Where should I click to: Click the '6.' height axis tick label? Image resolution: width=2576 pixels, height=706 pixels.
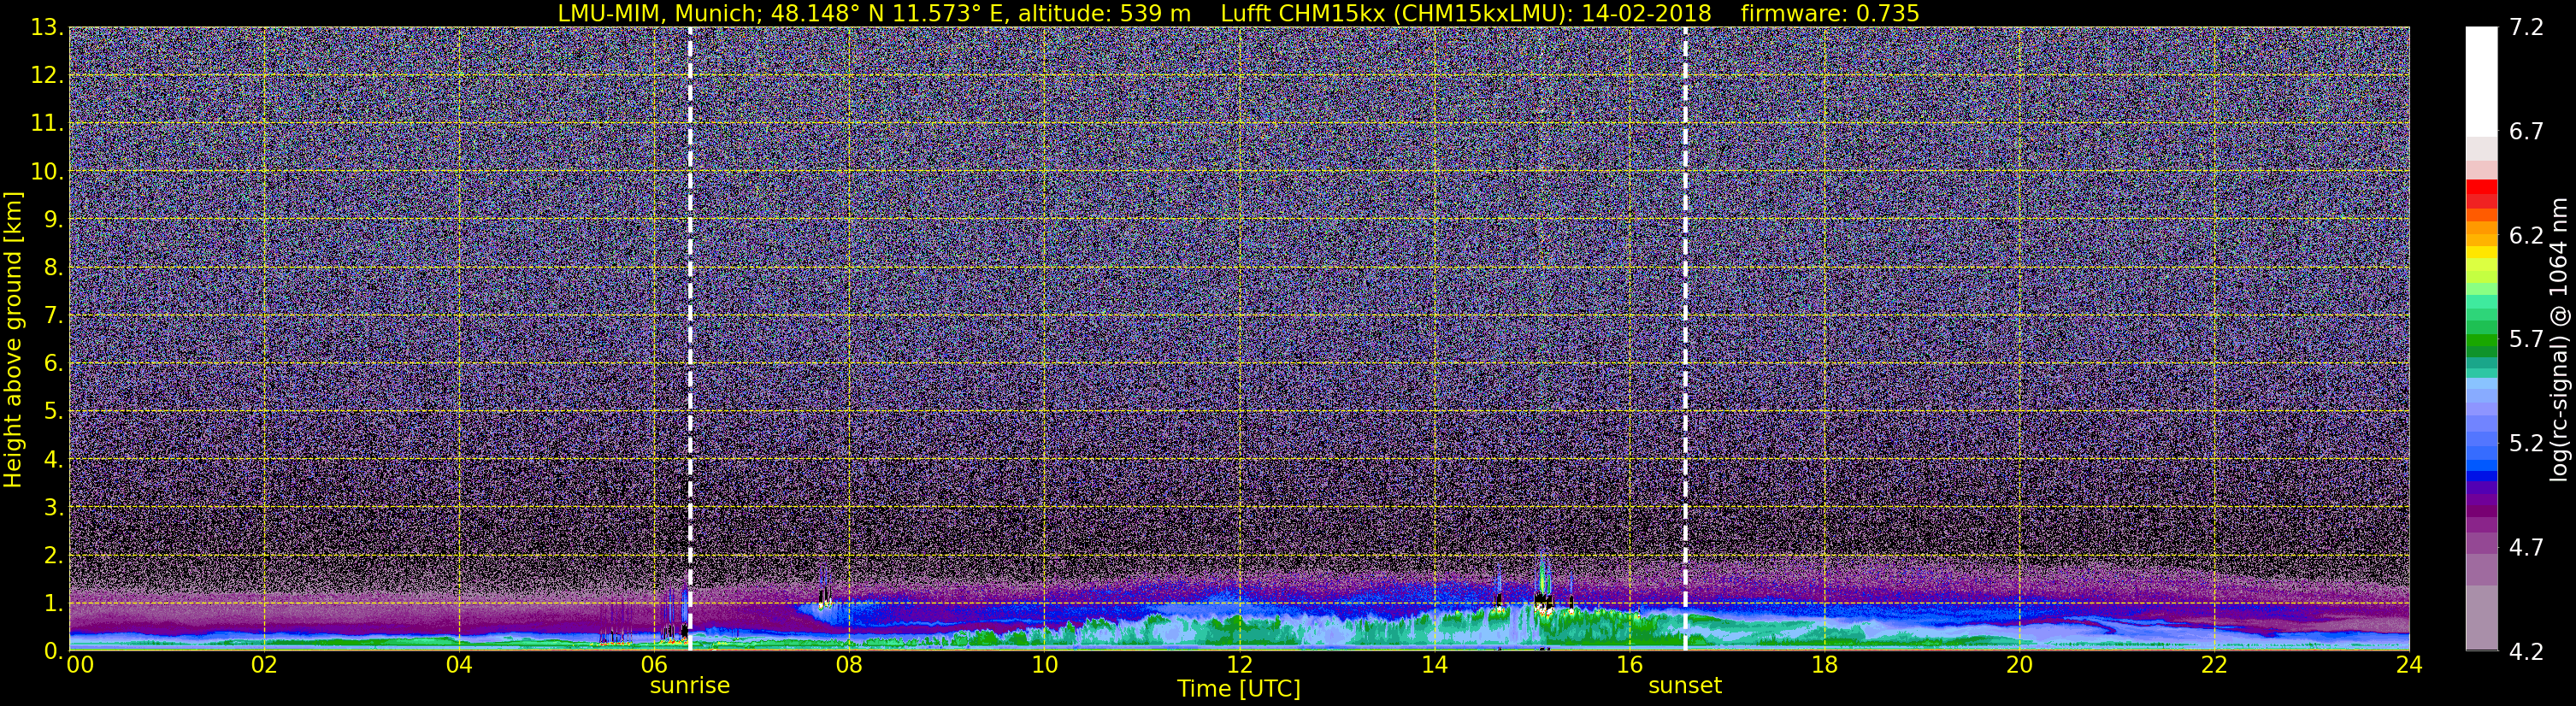53,363
